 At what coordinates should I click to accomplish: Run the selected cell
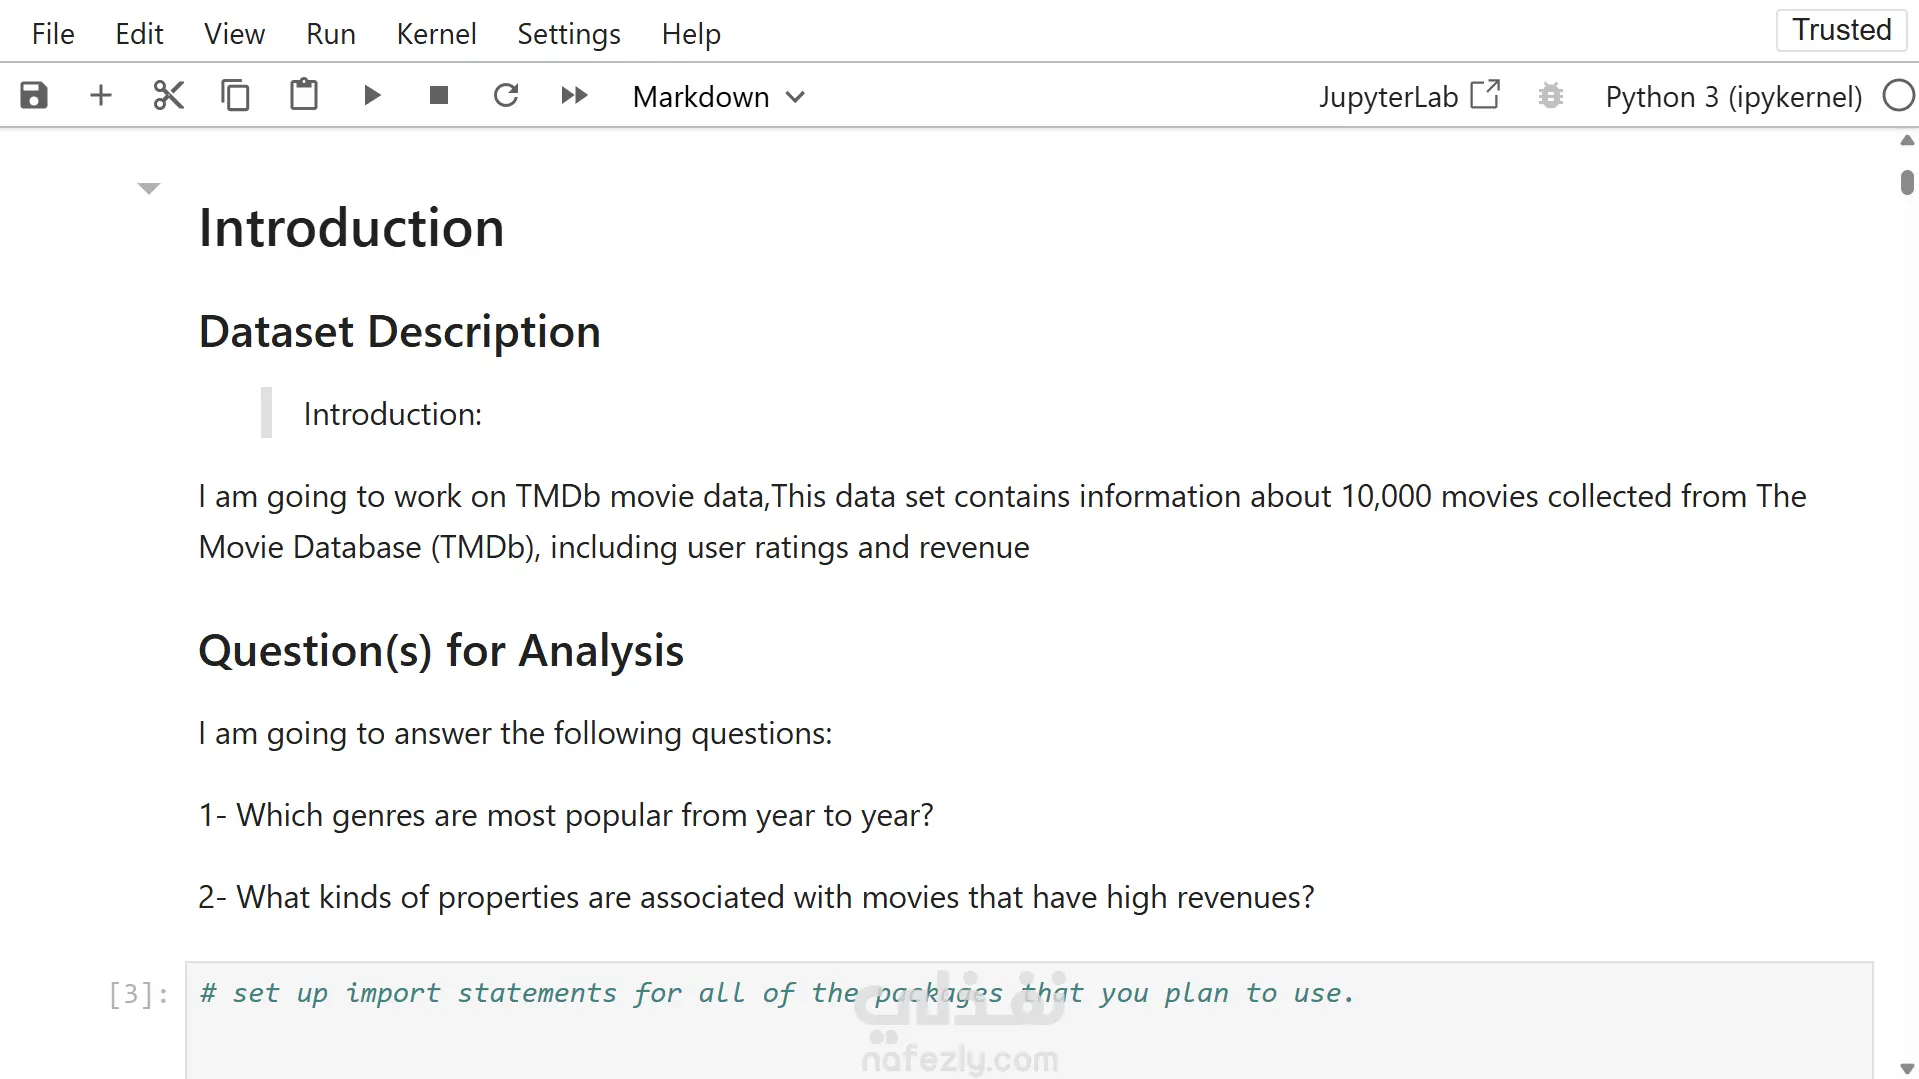click(x=372, y=96)
